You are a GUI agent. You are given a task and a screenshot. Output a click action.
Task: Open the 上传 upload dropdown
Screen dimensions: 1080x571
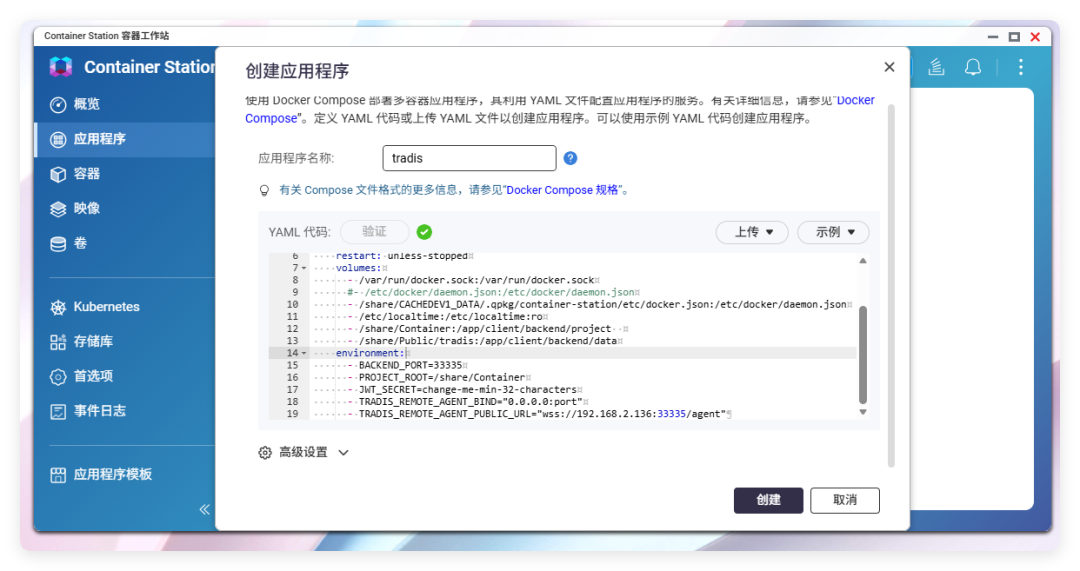pyautogui.click(x=753, y=232)
